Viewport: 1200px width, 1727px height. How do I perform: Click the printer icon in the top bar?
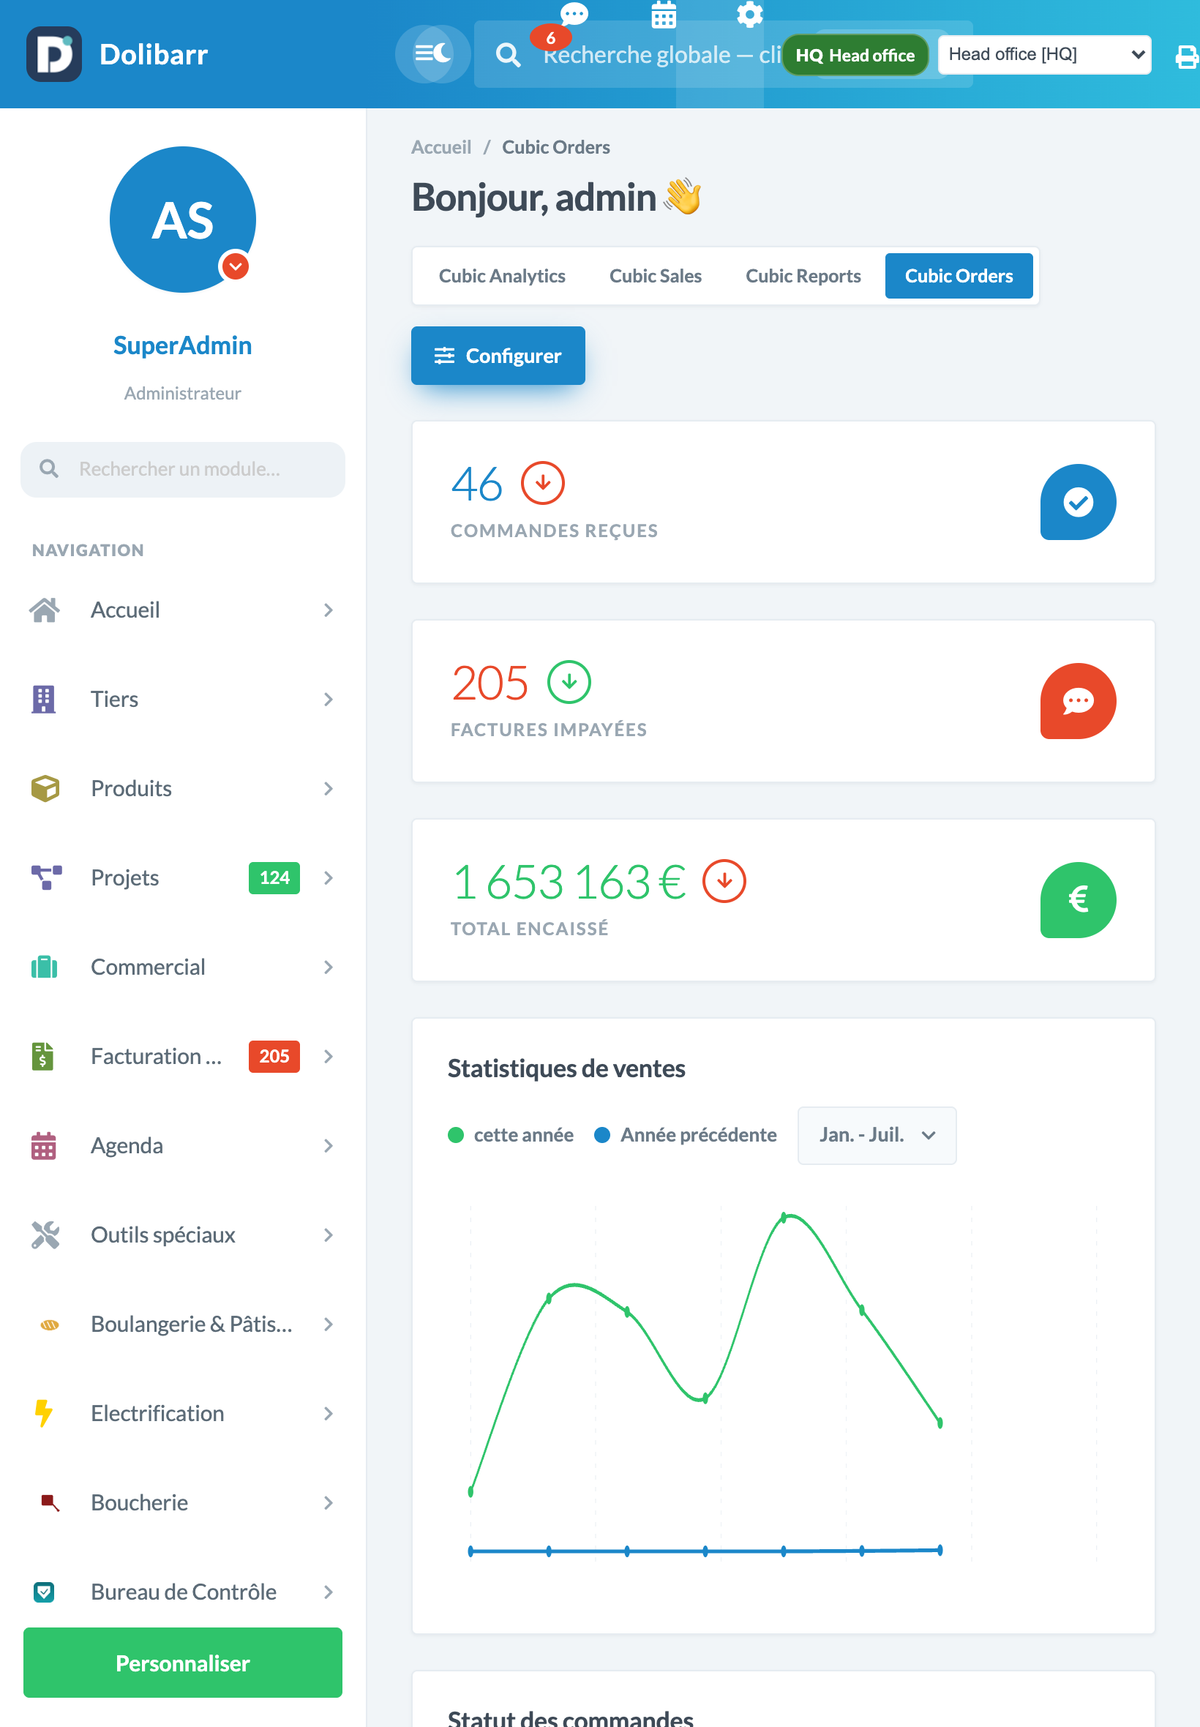(x=1187, y=57)
